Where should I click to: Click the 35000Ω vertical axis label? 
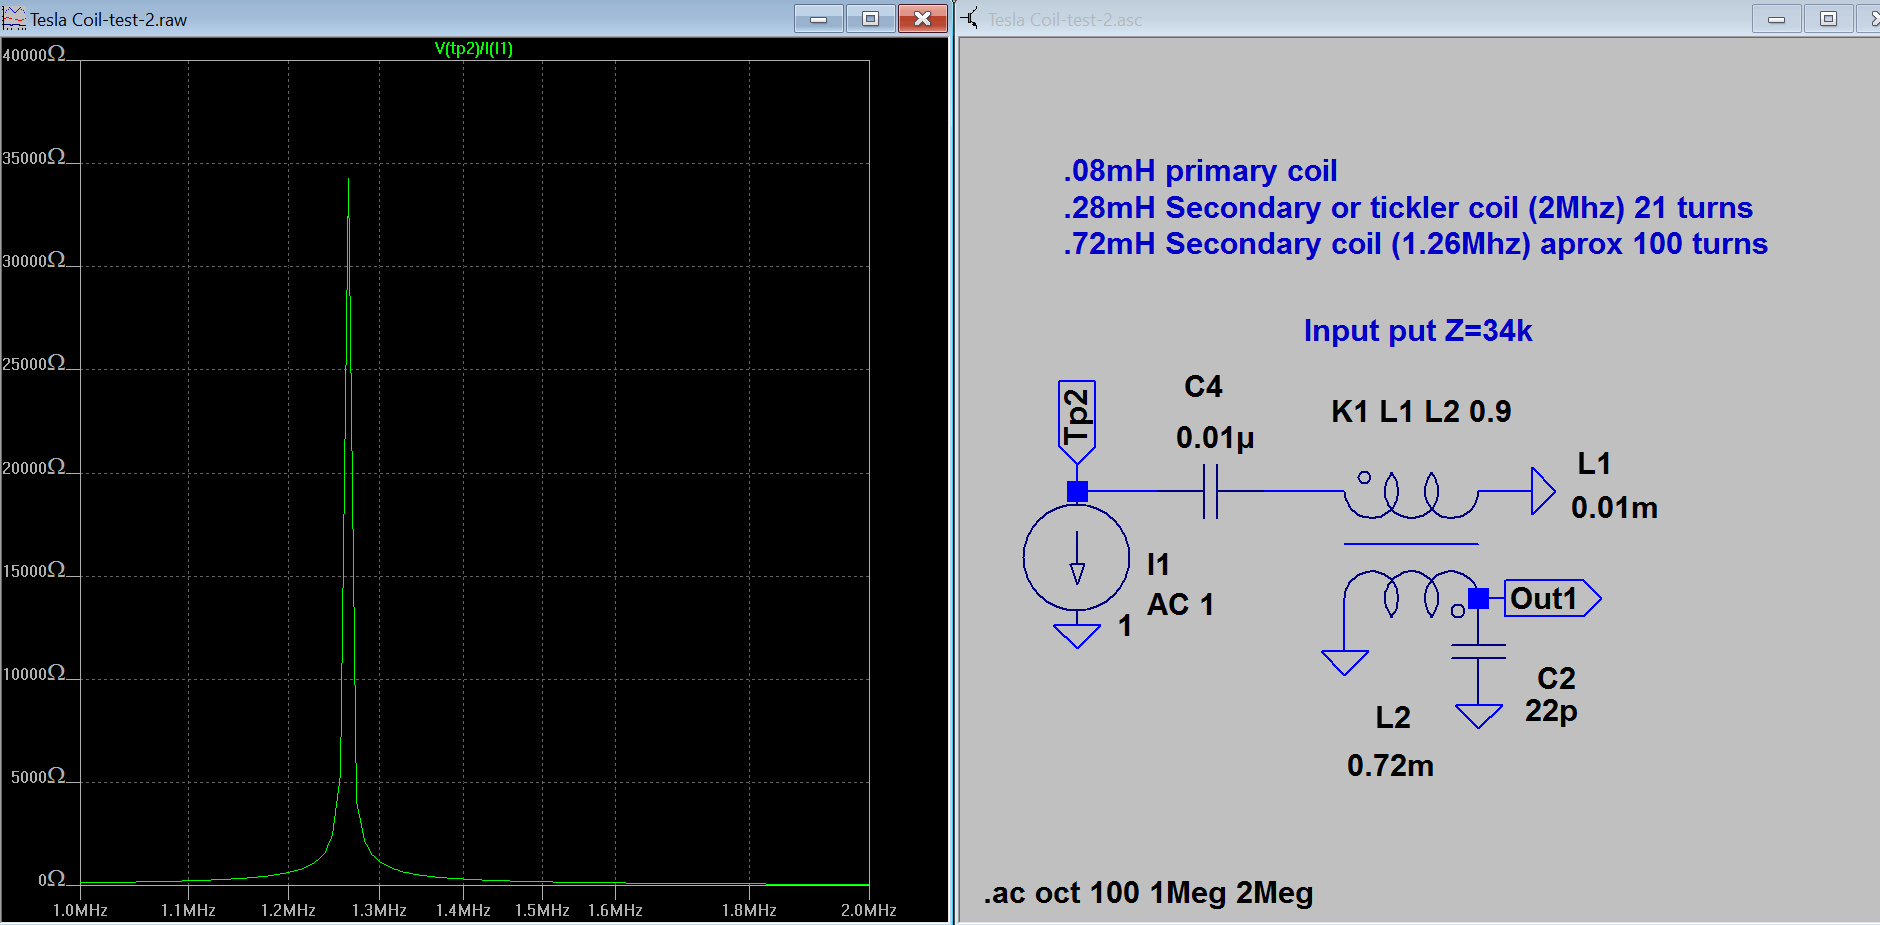coord(34,157)
